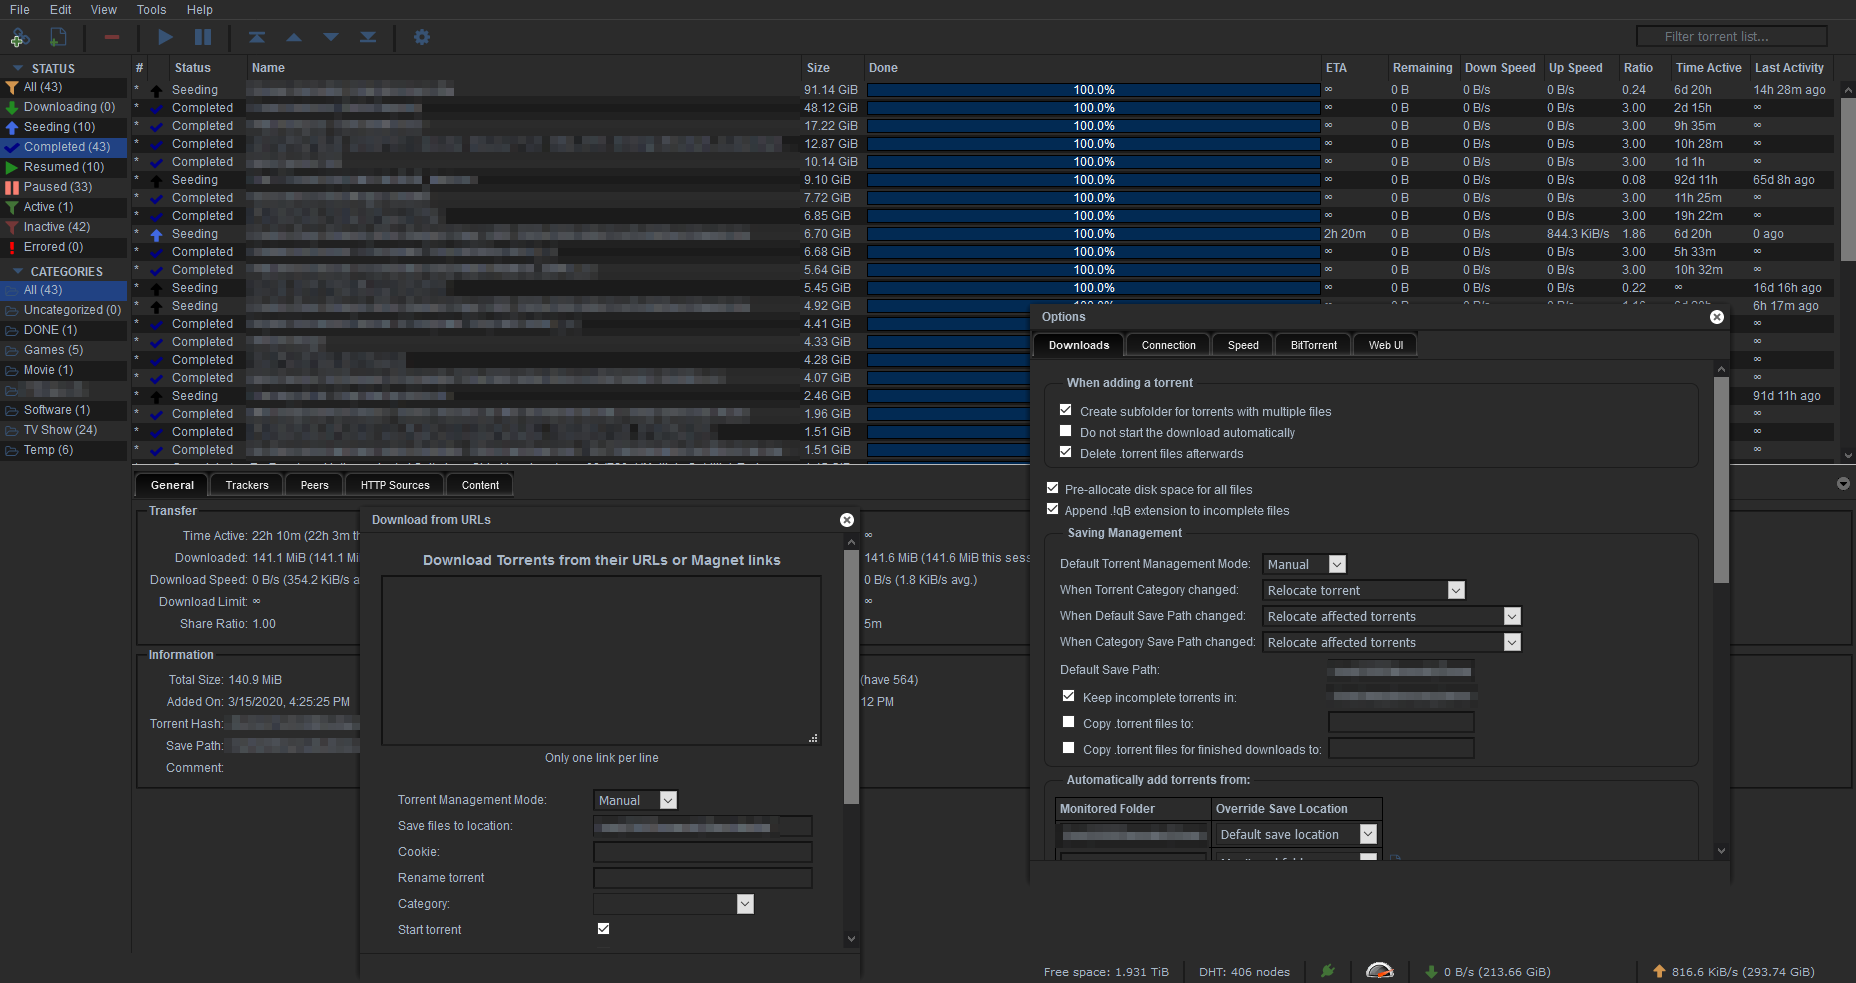Click the connection status plug icon
1856x983 pixels.
[x=1329, y=970]
